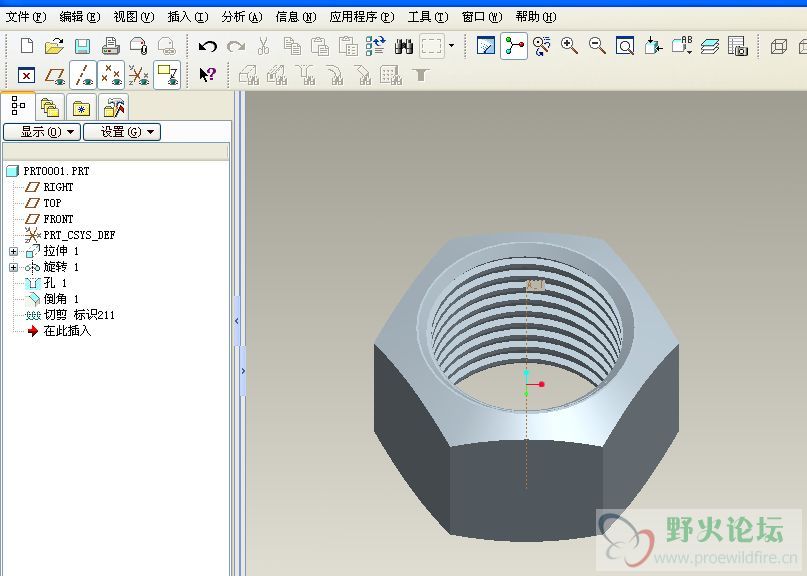
Task: Print the model using the printer icon
Action: pyautogui.click(x=111, y=46)
